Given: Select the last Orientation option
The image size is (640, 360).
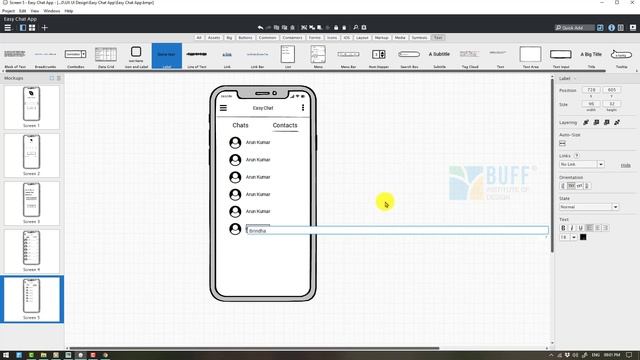Looking at the screenshot, I should tap(587, 186).
